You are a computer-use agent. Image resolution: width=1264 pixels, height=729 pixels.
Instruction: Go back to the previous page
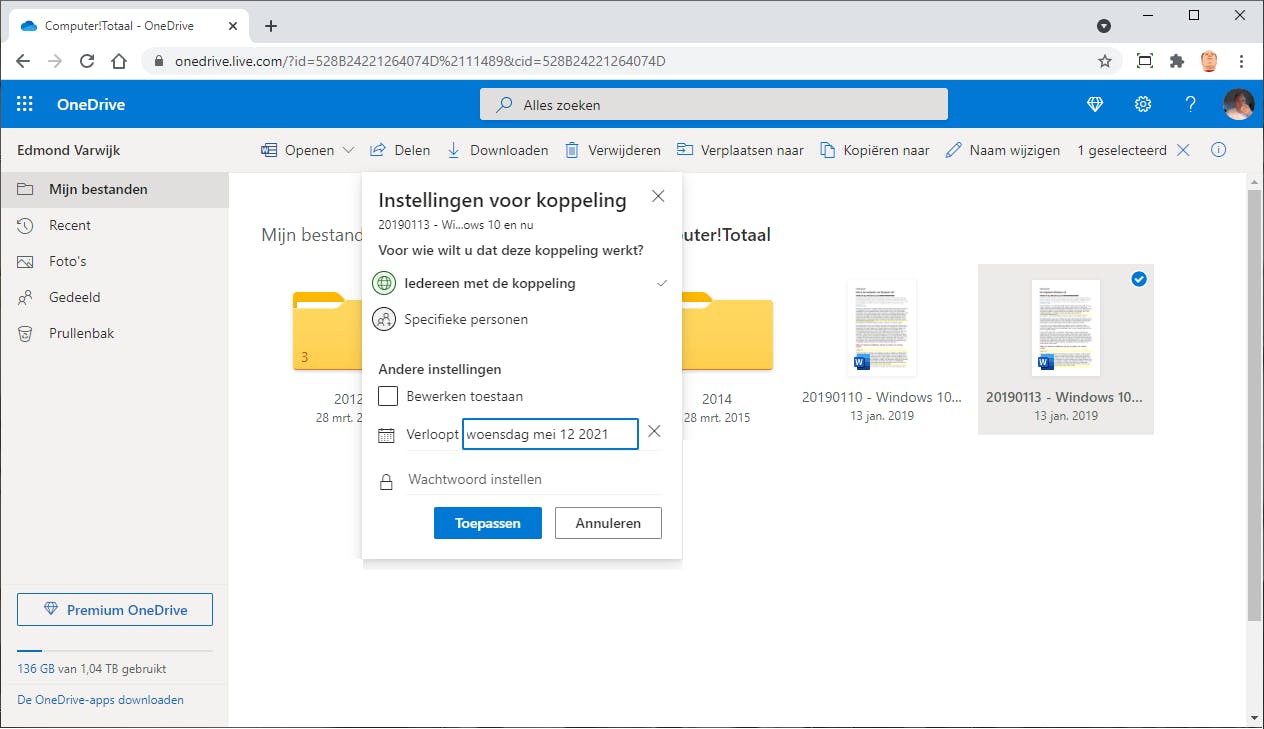[23, 61]
